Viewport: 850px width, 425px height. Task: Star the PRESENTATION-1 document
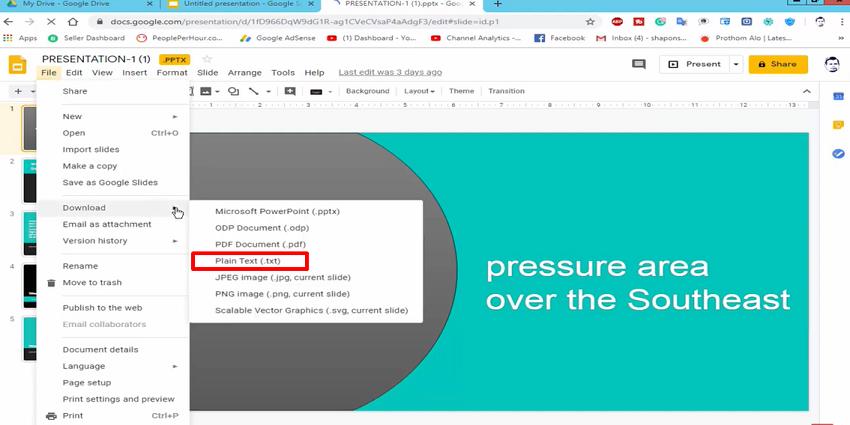(x=207, y=59)
